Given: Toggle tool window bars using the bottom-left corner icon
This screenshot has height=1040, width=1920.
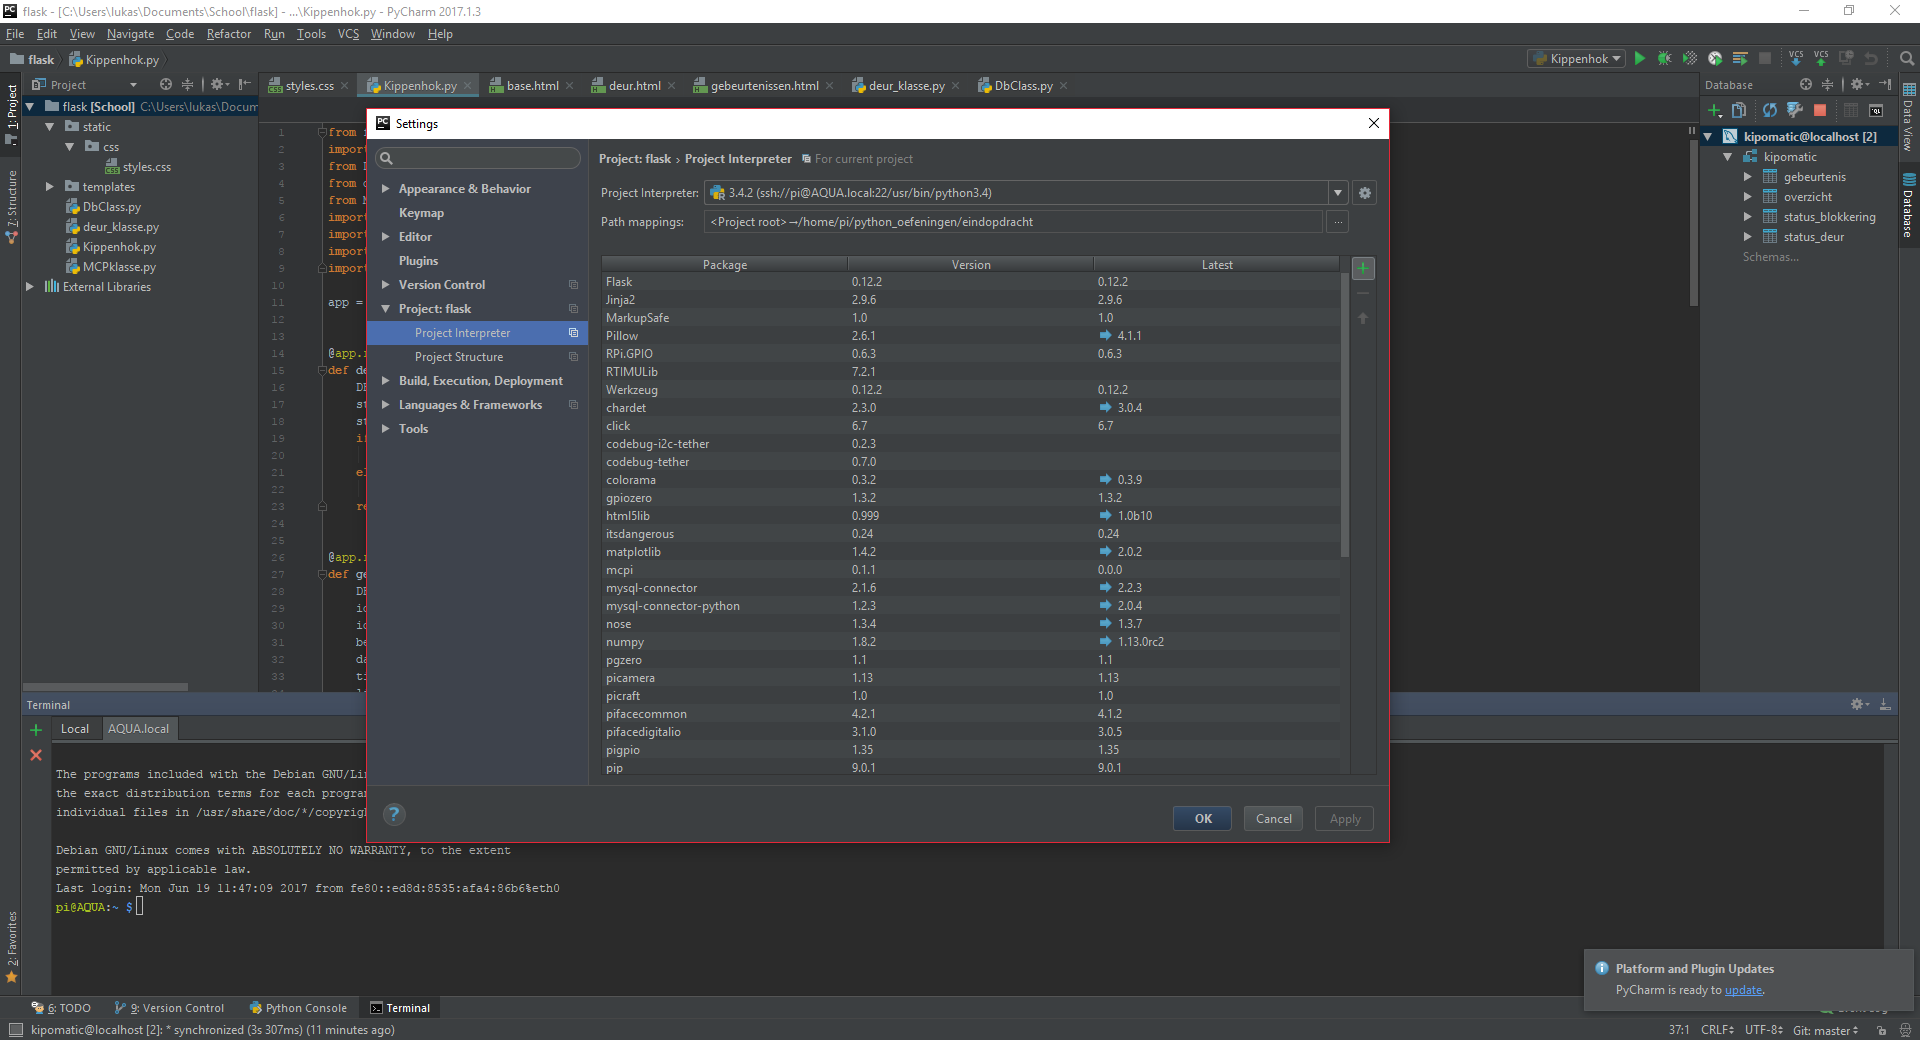Looking at the screenshot, I should (15, 1030).
